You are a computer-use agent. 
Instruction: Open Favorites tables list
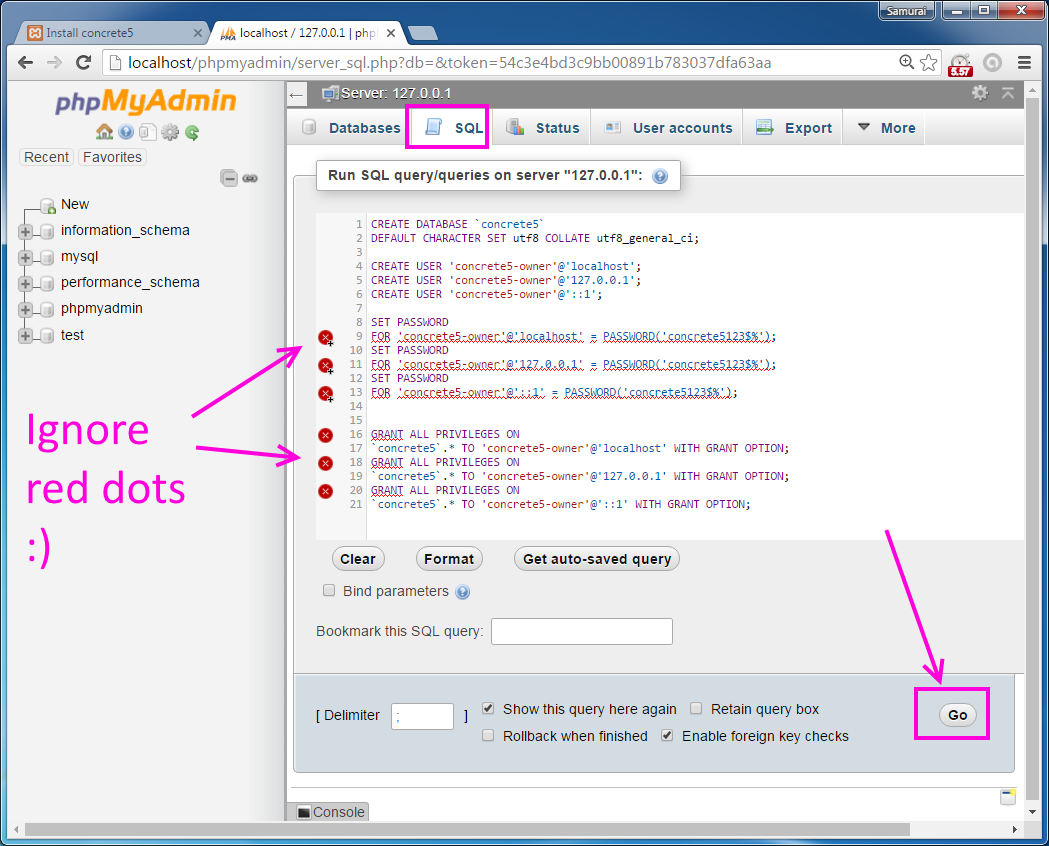point(112,157)
